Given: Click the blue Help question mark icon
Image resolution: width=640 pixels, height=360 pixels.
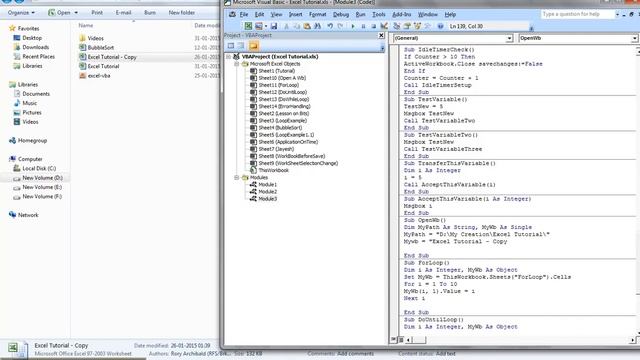Looking at the screenshot, I should tap(440, 26).
